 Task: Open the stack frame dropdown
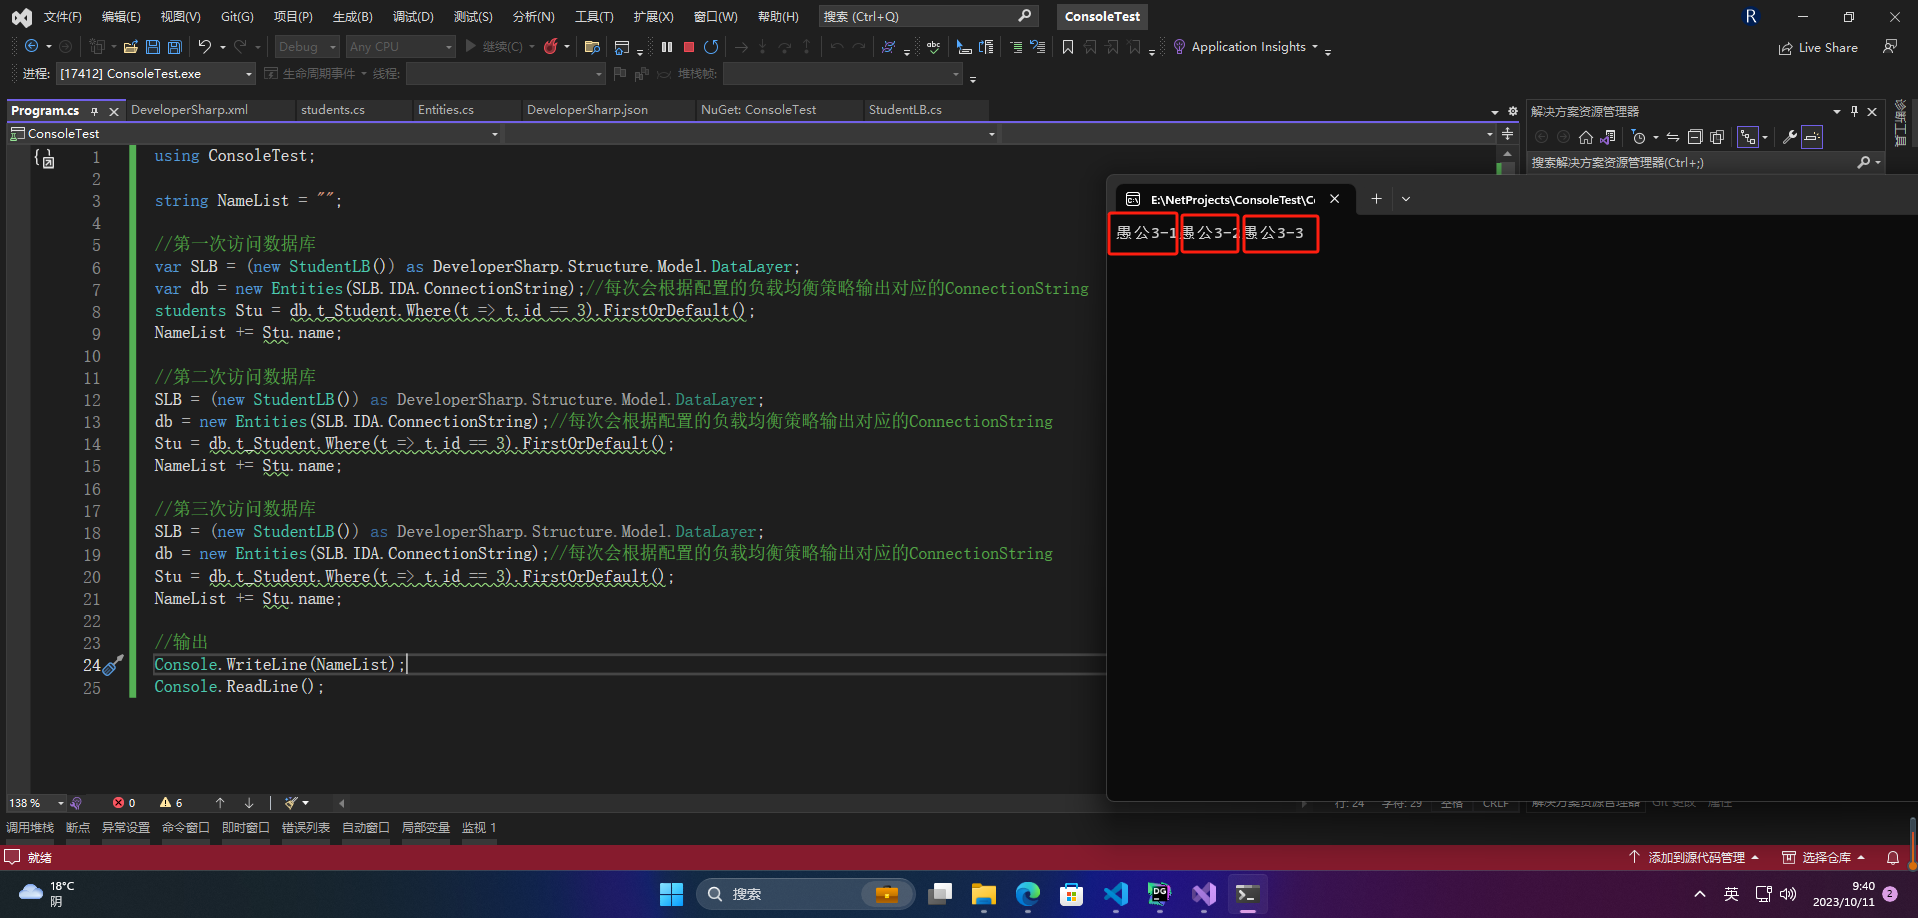843,74
